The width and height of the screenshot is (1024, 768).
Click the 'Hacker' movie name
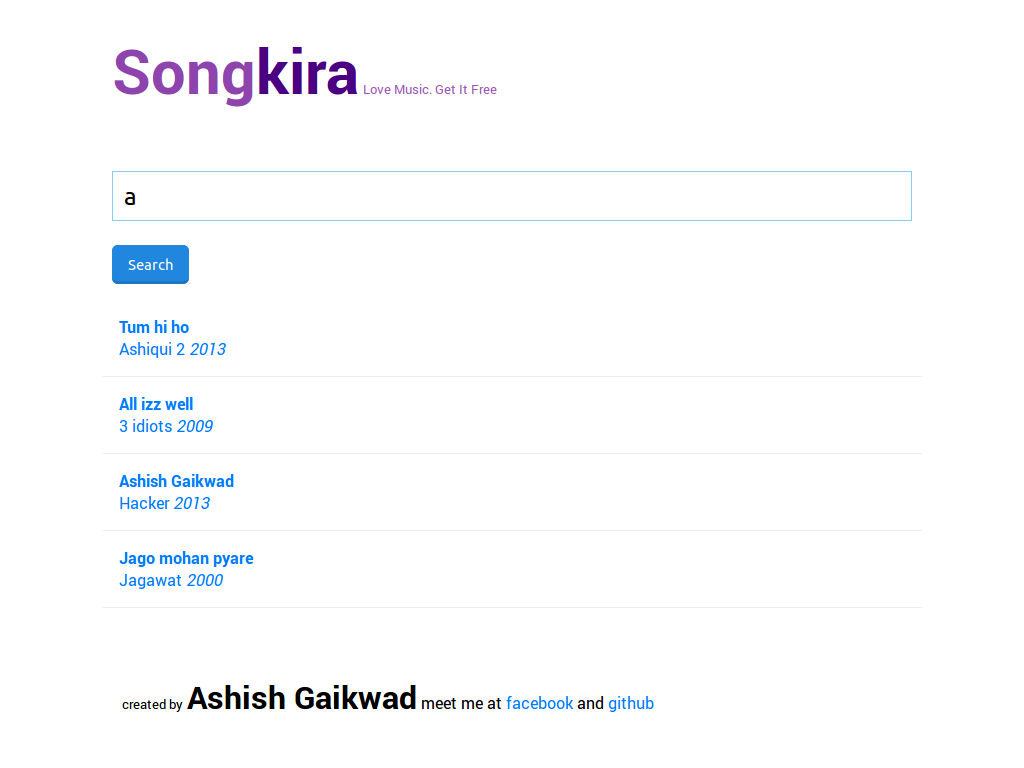[144, 503]
